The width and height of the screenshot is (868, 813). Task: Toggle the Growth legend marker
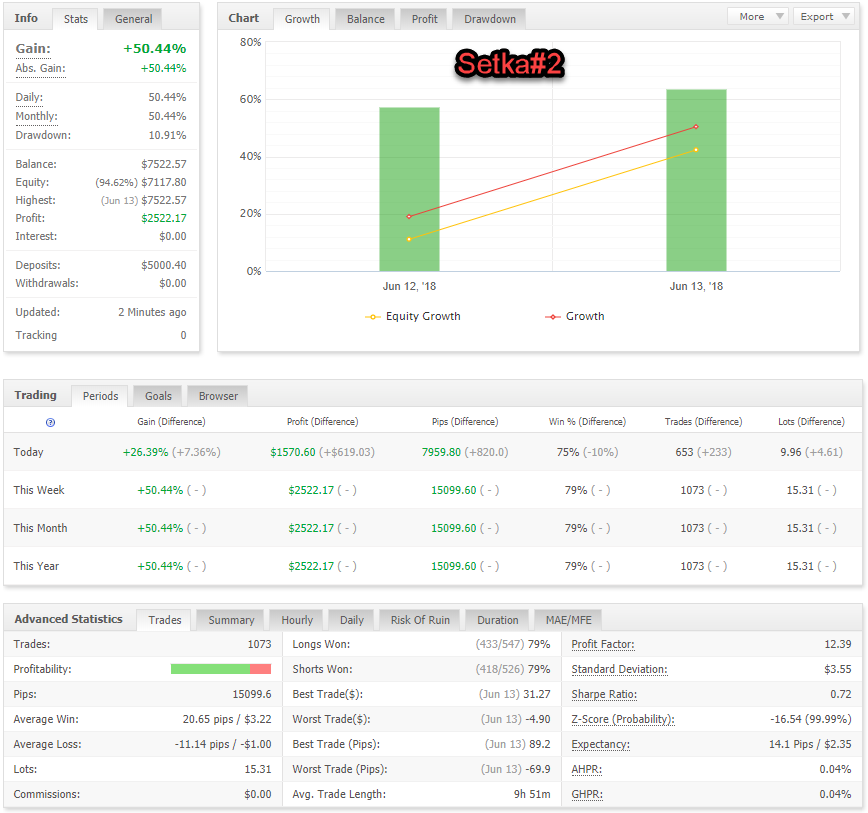click(x=552, y=317)
